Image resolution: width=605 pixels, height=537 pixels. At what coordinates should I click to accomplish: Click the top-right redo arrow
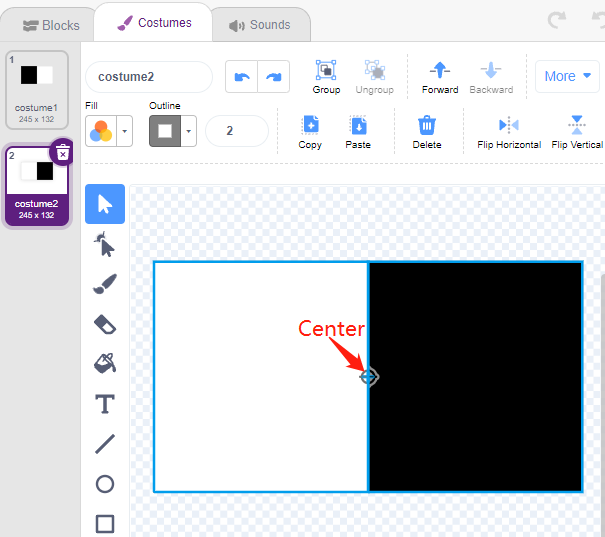click(556, 20)
